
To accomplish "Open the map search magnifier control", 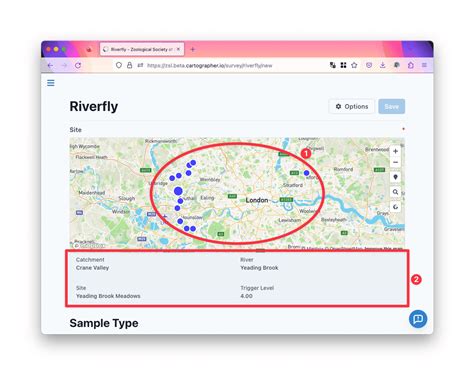I will coord(395,192).
